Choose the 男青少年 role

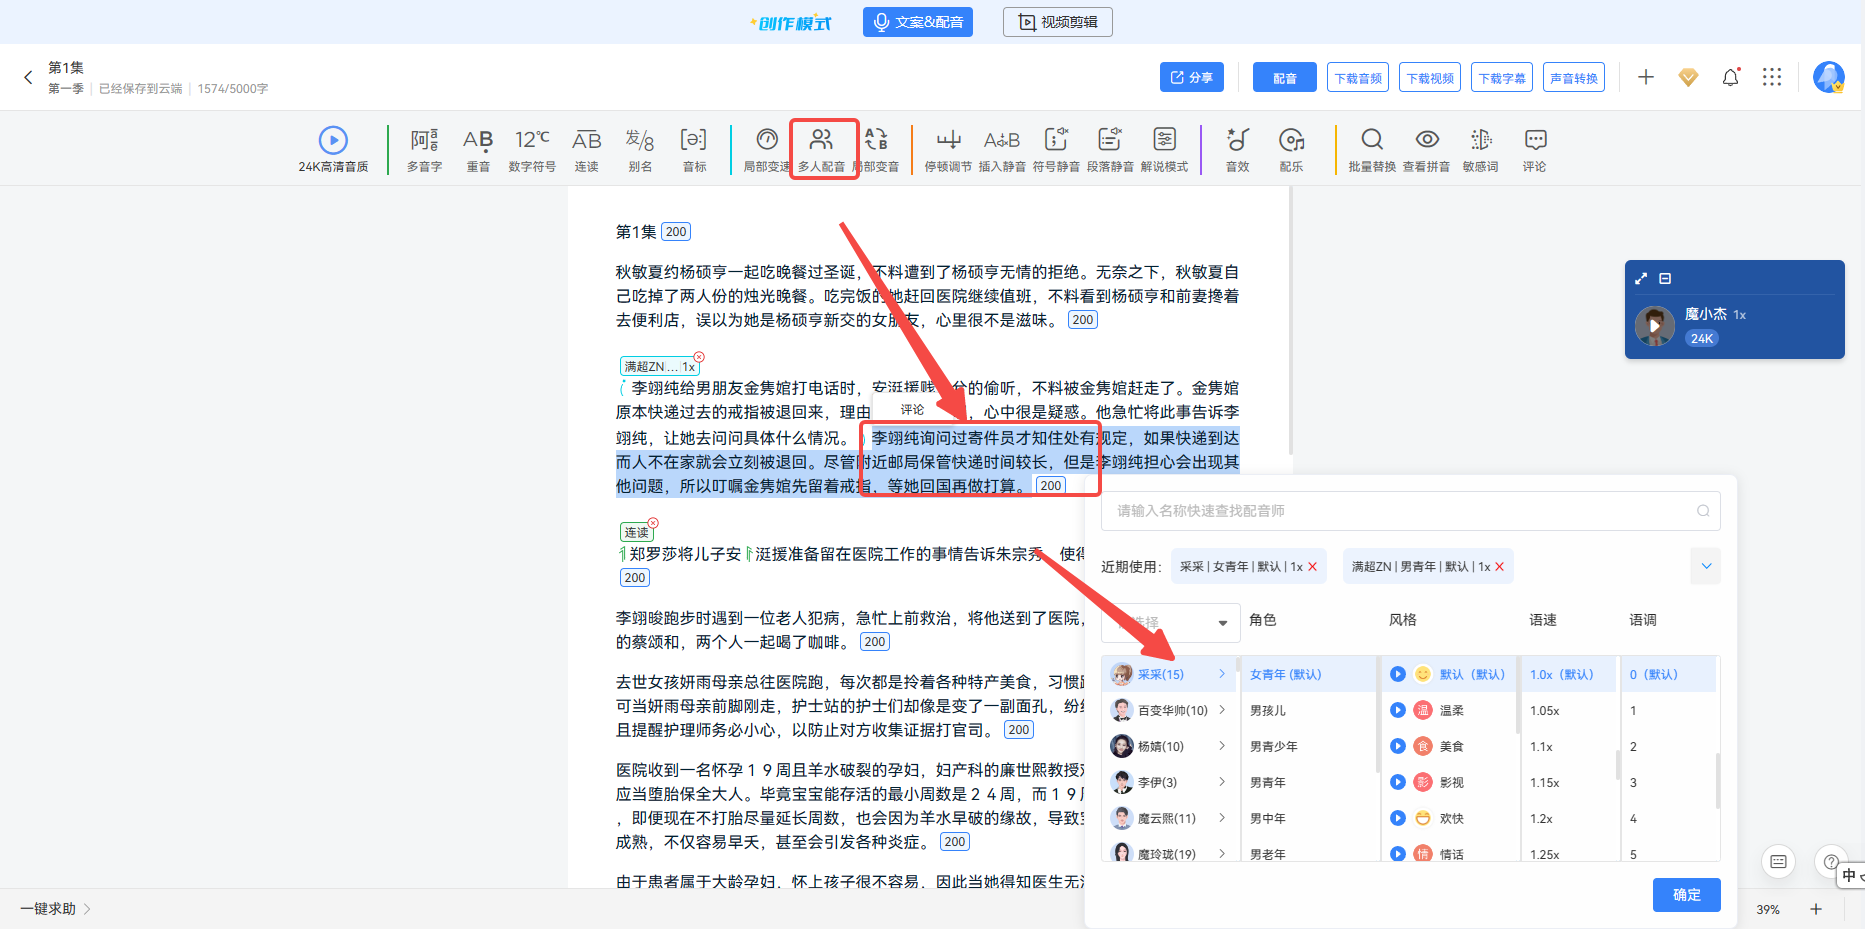1308,746
